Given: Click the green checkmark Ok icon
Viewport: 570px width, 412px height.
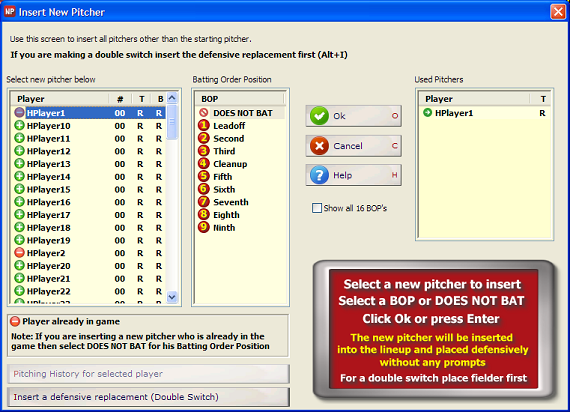Looking at the screenshot, I should [x=319, y=116].
